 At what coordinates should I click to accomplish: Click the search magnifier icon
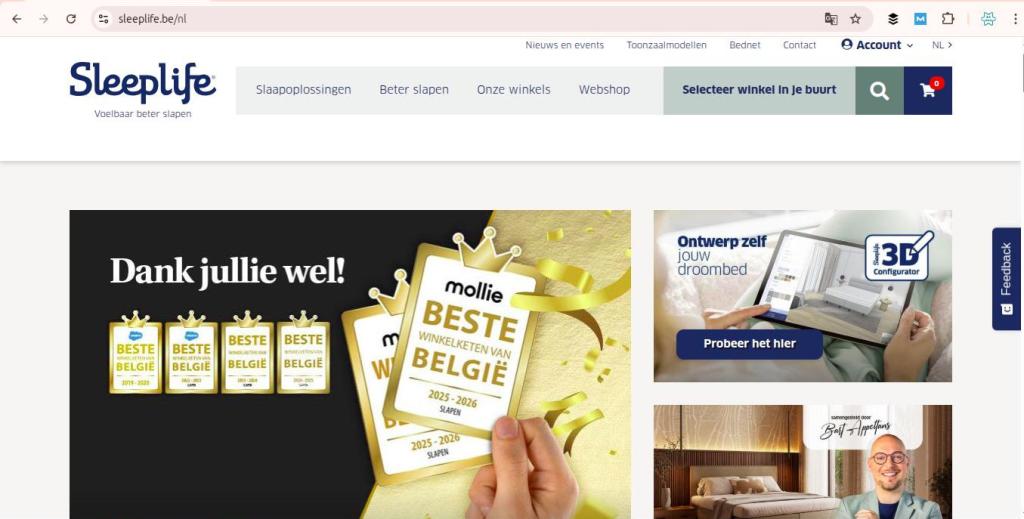[879, 91]
